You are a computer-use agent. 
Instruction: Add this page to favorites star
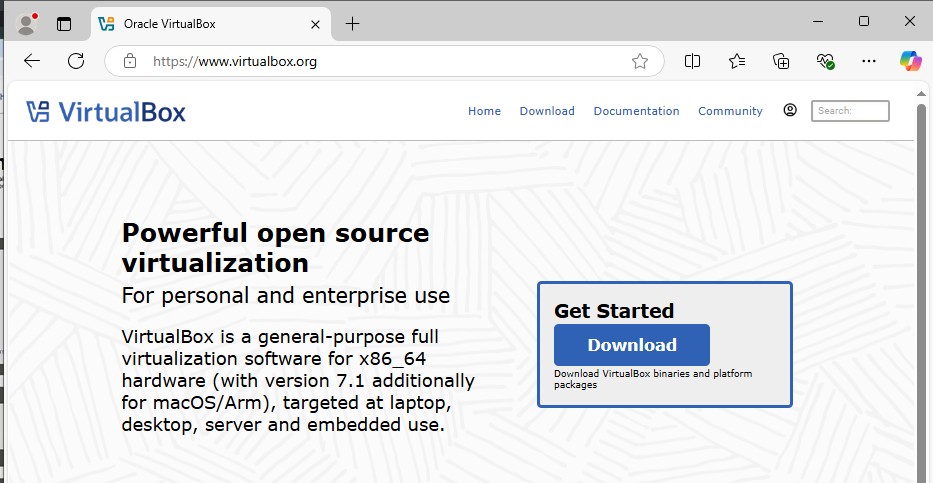[640, 61]
